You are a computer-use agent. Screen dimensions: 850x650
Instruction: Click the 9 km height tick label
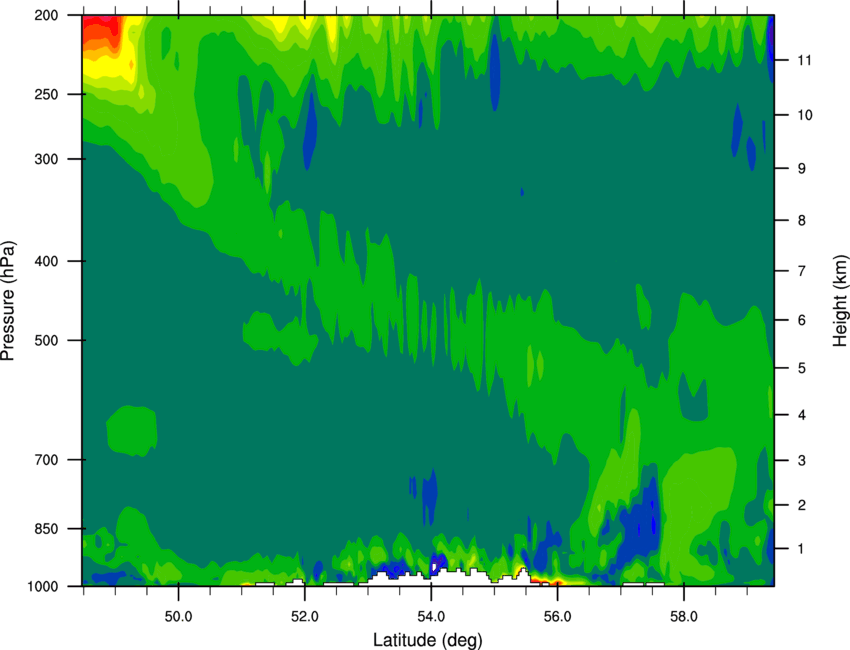(x=802, y=168)
